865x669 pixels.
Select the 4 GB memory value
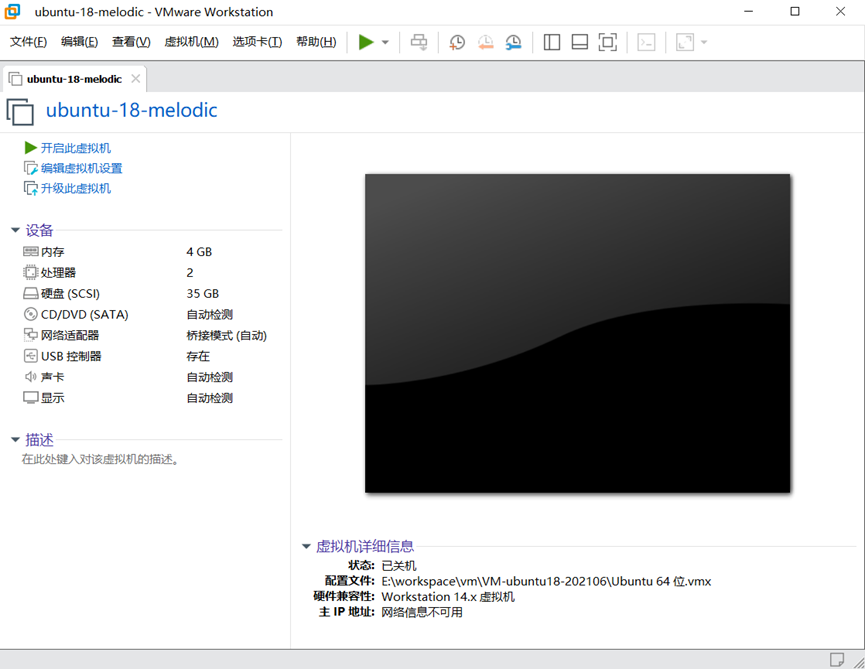coord(199,252)
